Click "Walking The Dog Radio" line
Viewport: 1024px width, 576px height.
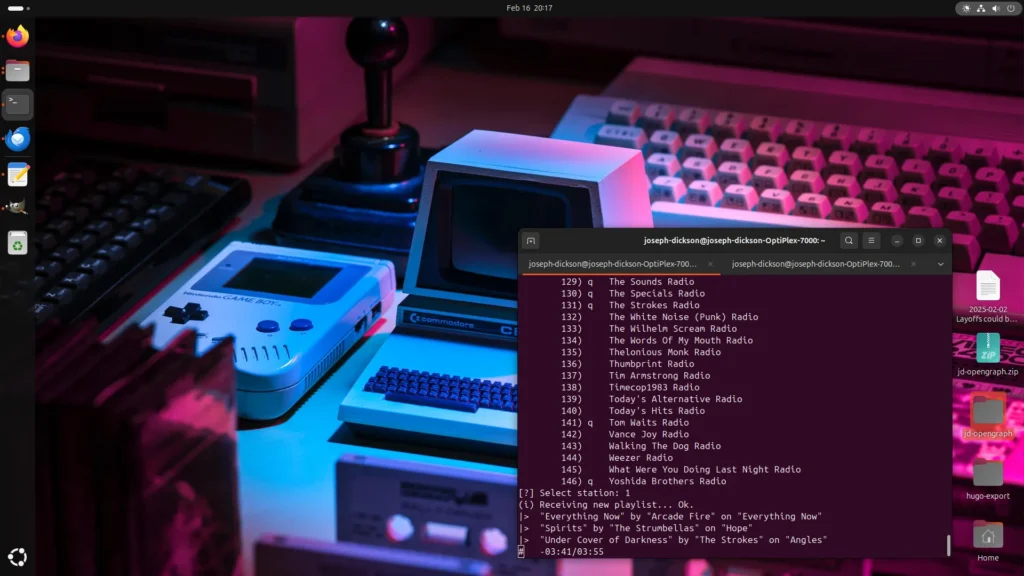click(665, 446)
